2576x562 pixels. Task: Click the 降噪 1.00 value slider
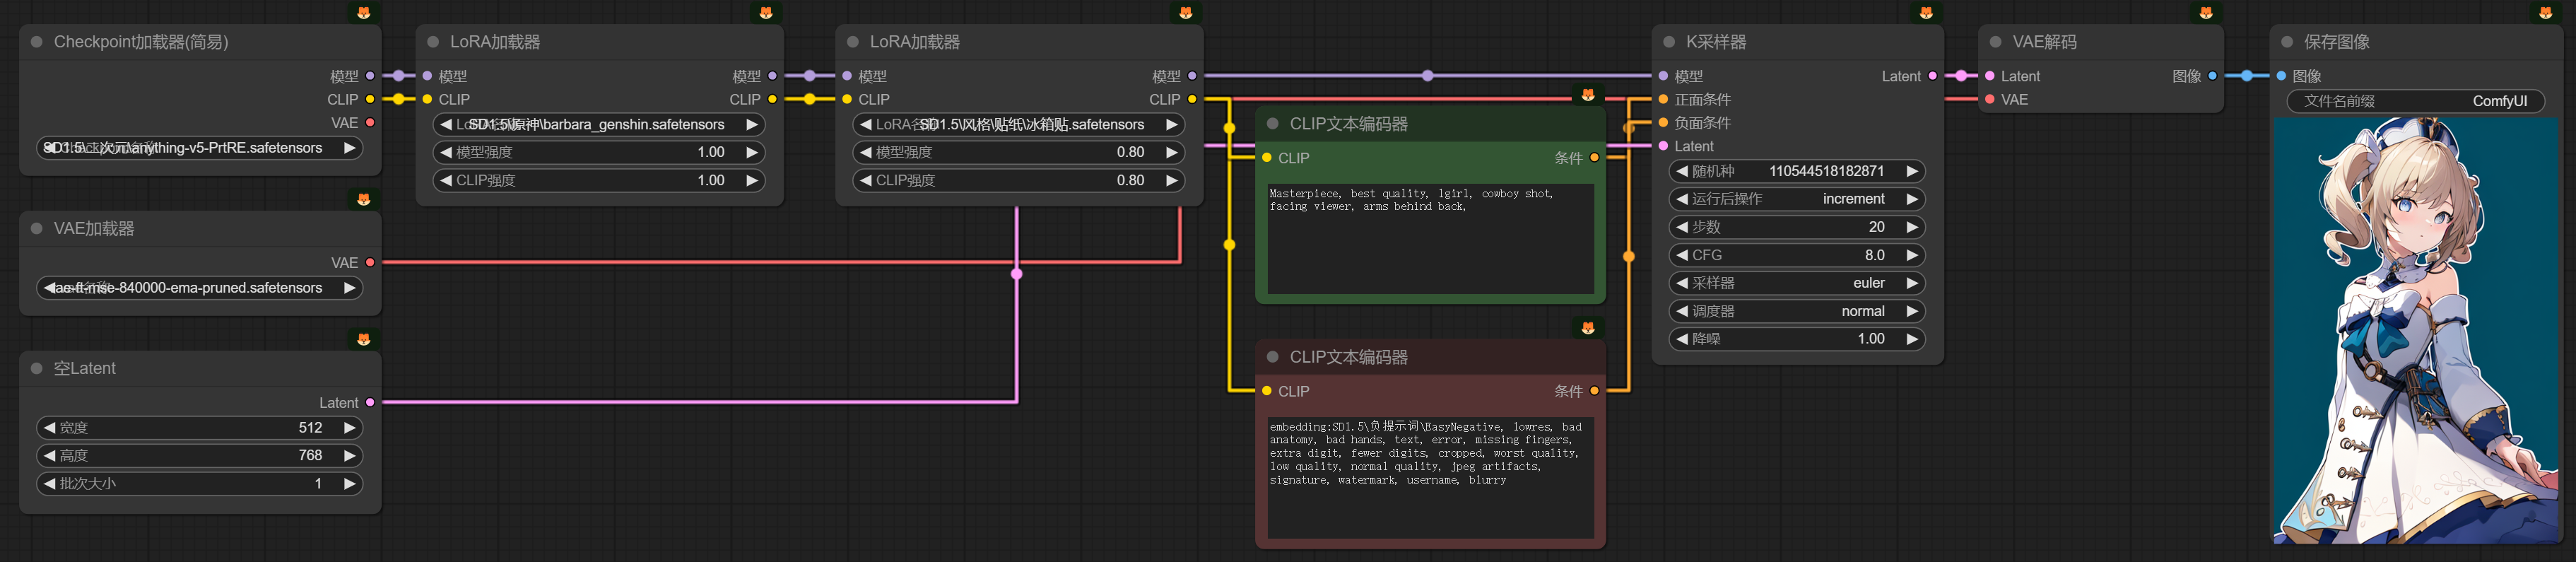click(x=1797, y=339)
